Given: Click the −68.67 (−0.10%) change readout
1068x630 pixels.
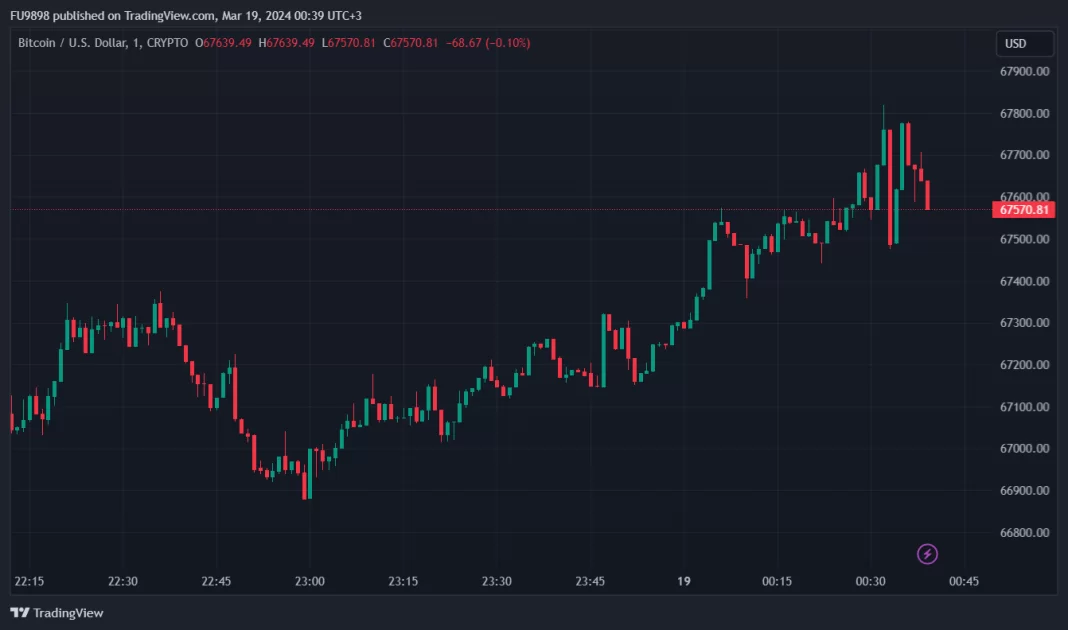Looking at the screenshot, I should click(488, 43).
